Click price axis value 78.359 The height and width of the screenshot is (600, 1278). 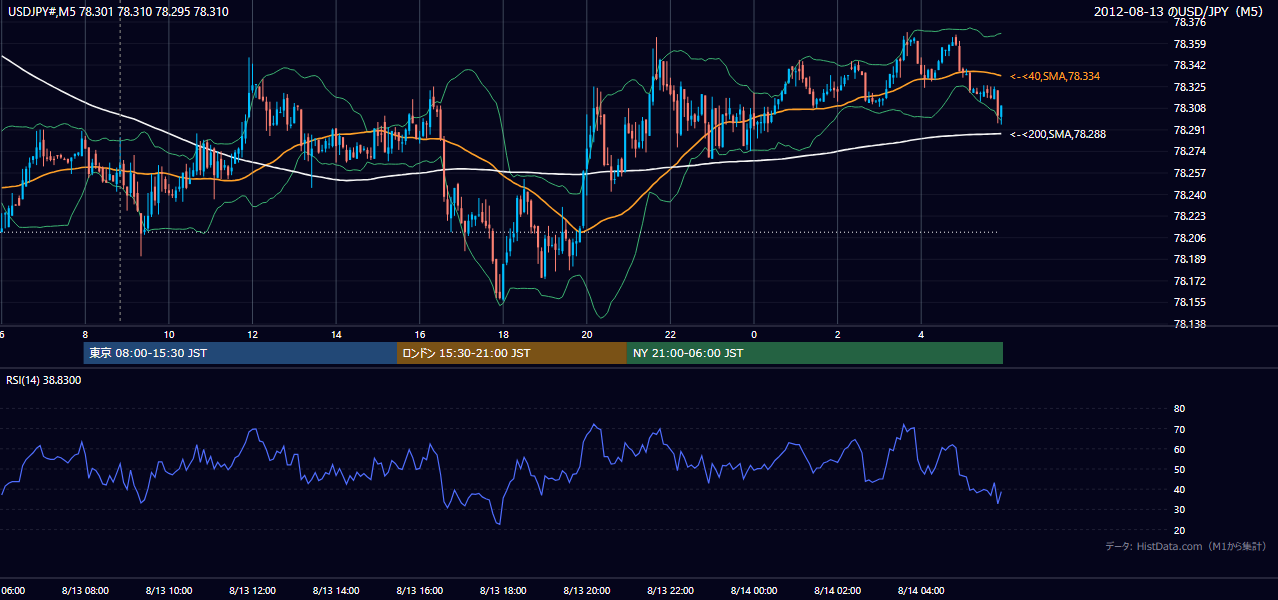tap(1190, 44)
